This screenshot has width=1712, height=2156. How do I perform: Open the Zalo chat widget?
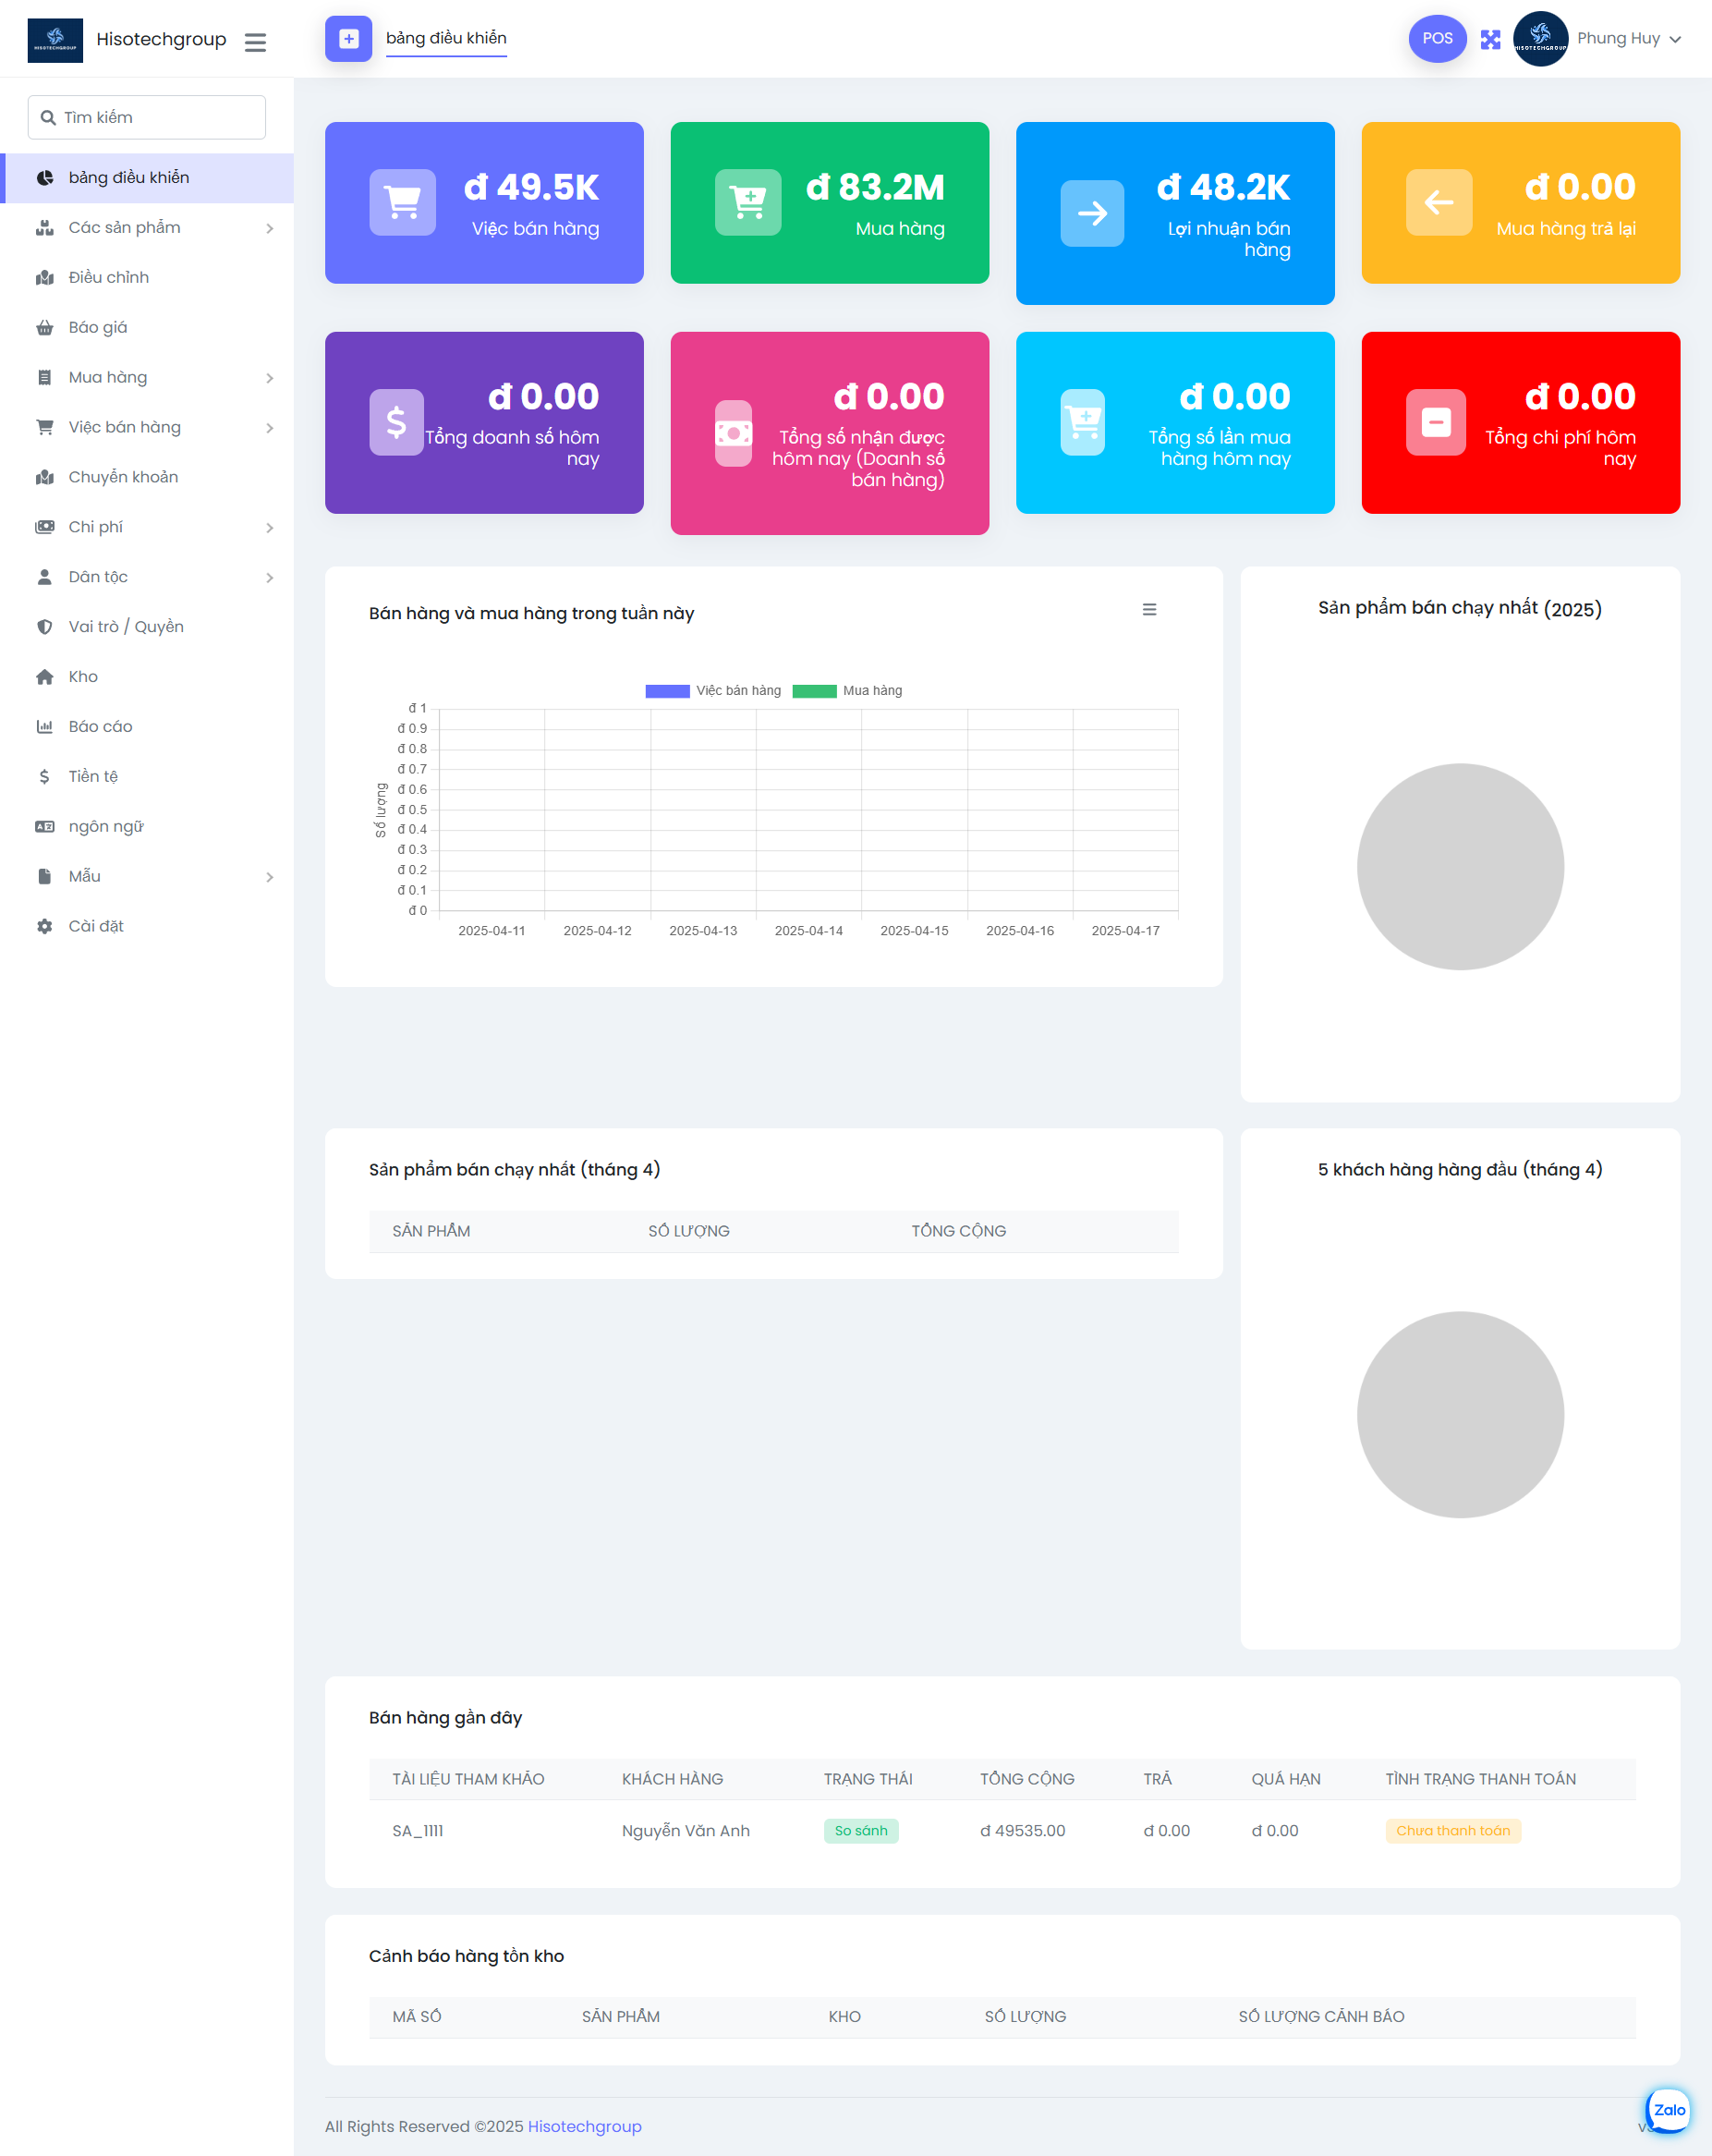tap(1668, 2110)
